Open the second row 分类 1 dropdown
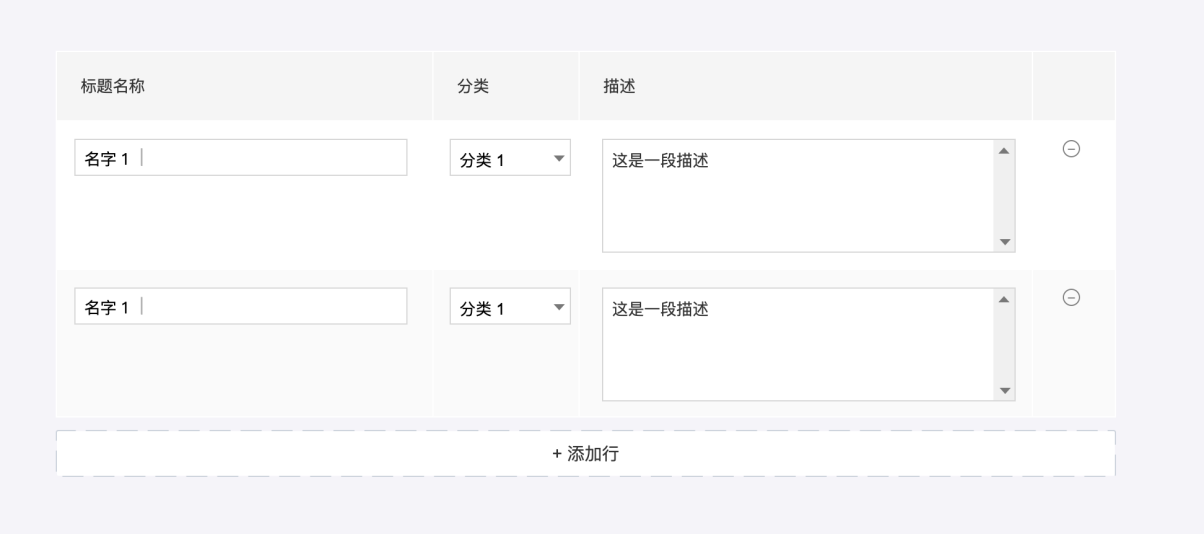Screen dimensions: 1204x534 [x=510, y=307]
